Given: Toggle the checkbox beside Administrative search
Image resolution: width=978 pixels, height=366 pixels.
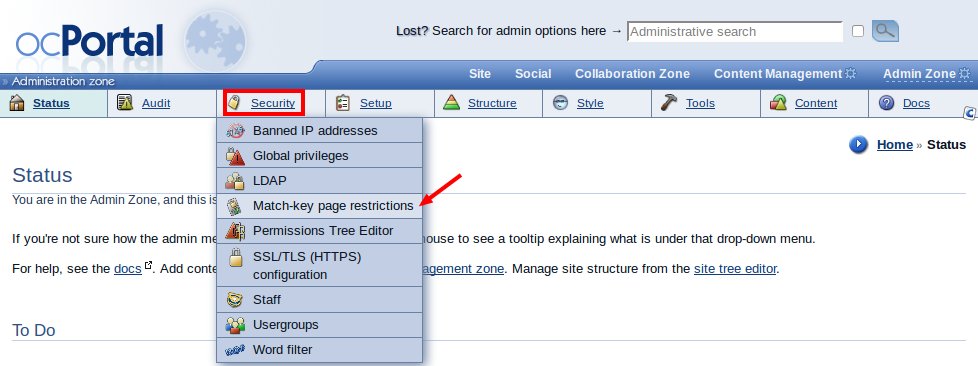Looking at the screenshot, I should tap(858, 31).
